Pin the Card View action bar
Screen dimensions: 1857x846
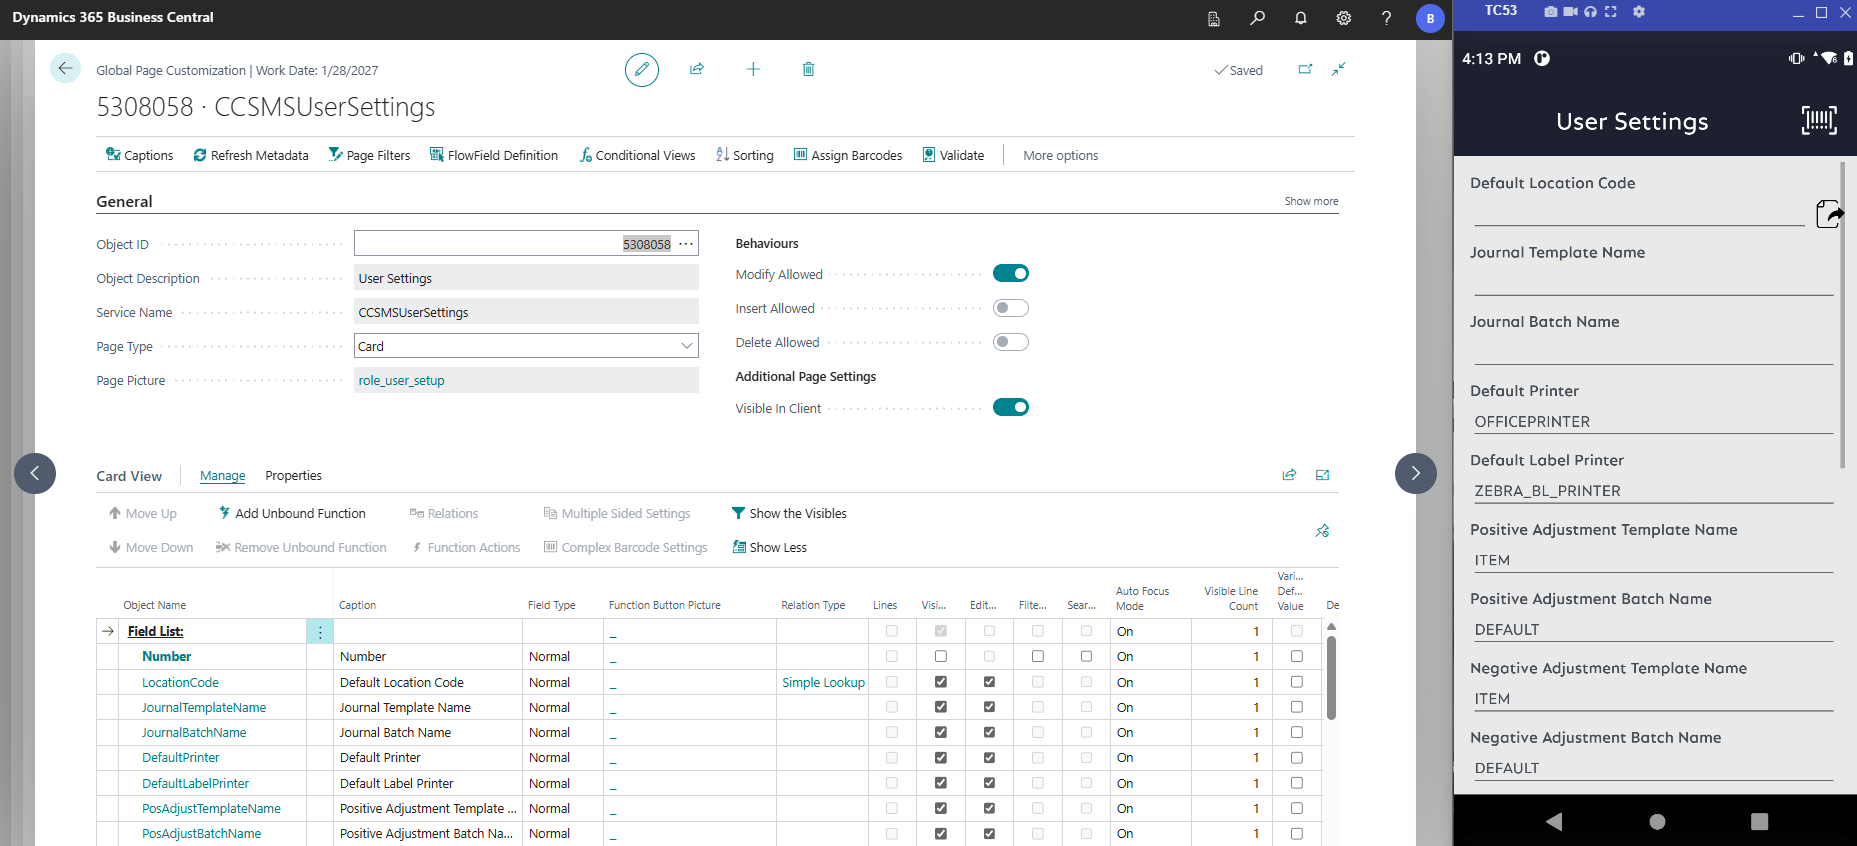click(x=1322, y=531)
